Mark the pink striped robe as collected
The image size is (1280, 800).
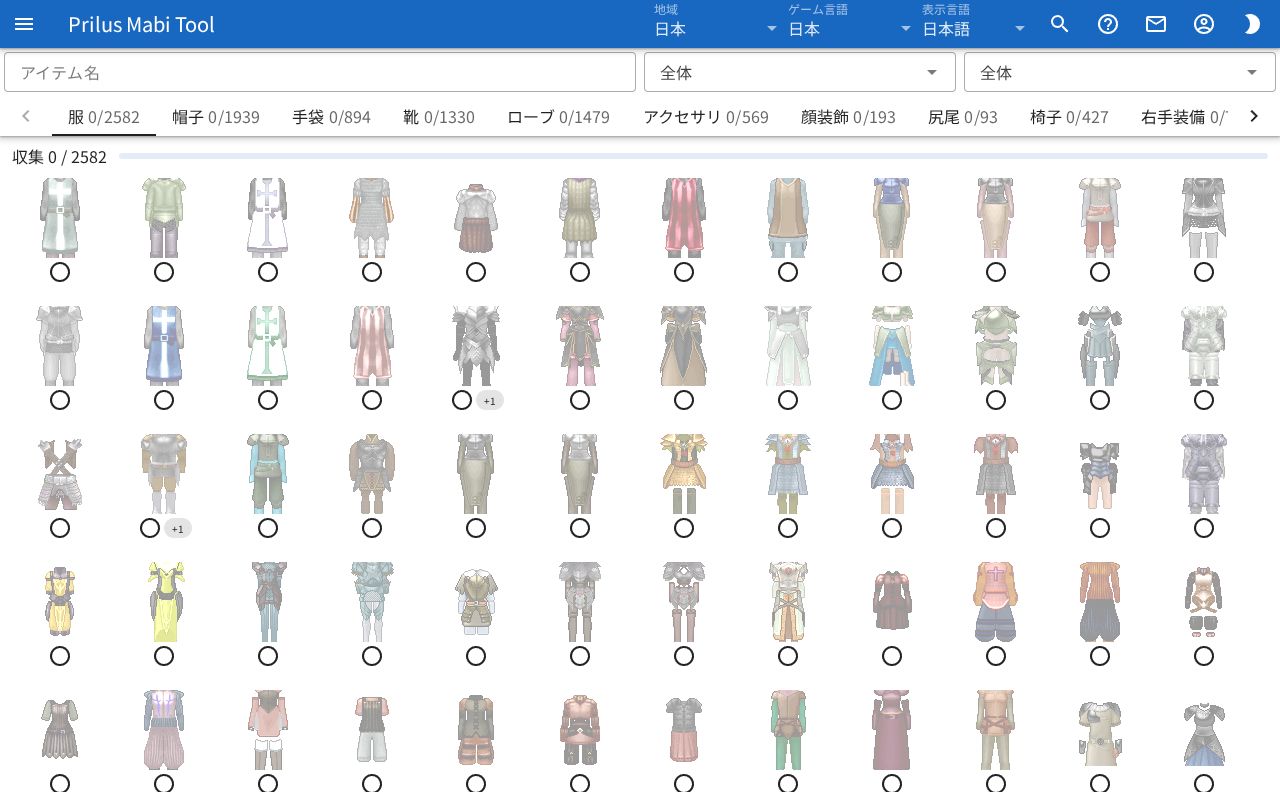372,400
